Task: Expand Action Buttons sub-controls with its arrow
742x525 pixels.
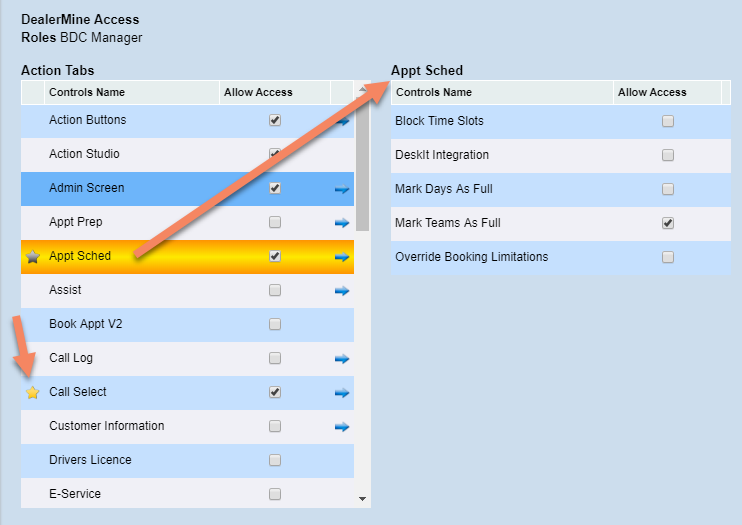Action: click(342, 121)
